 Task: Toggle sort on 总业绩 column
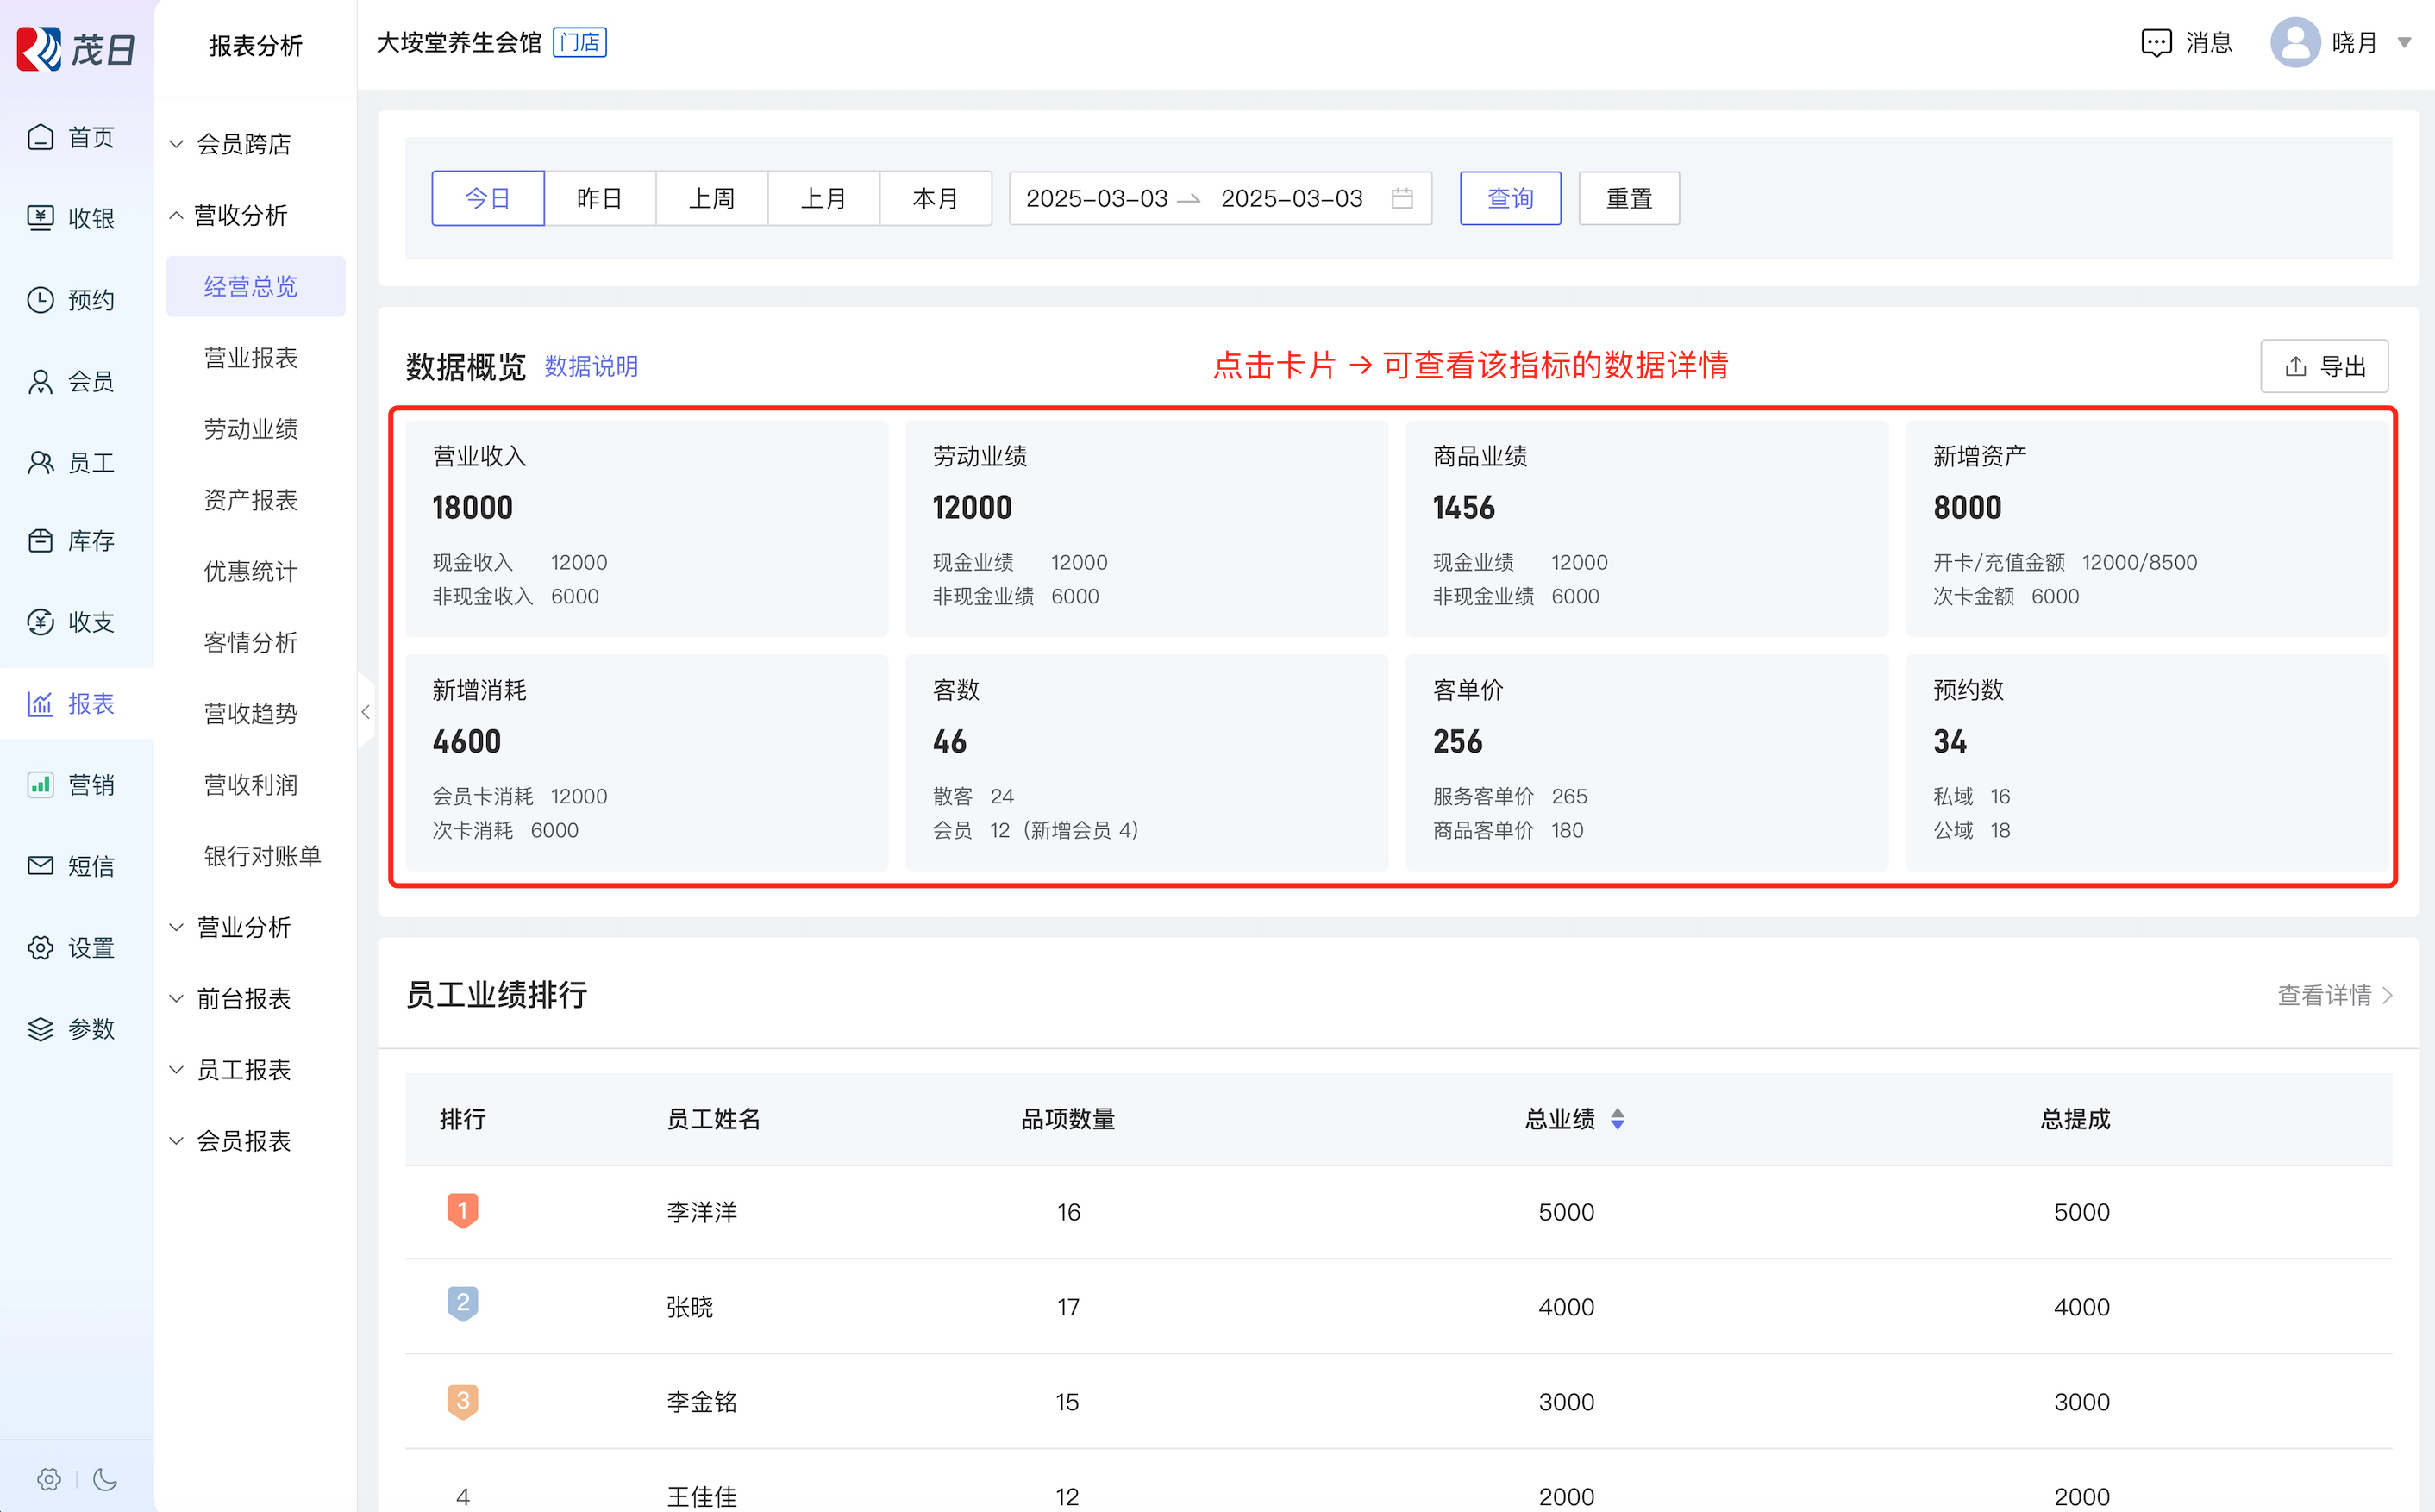click(1617, 1119)
